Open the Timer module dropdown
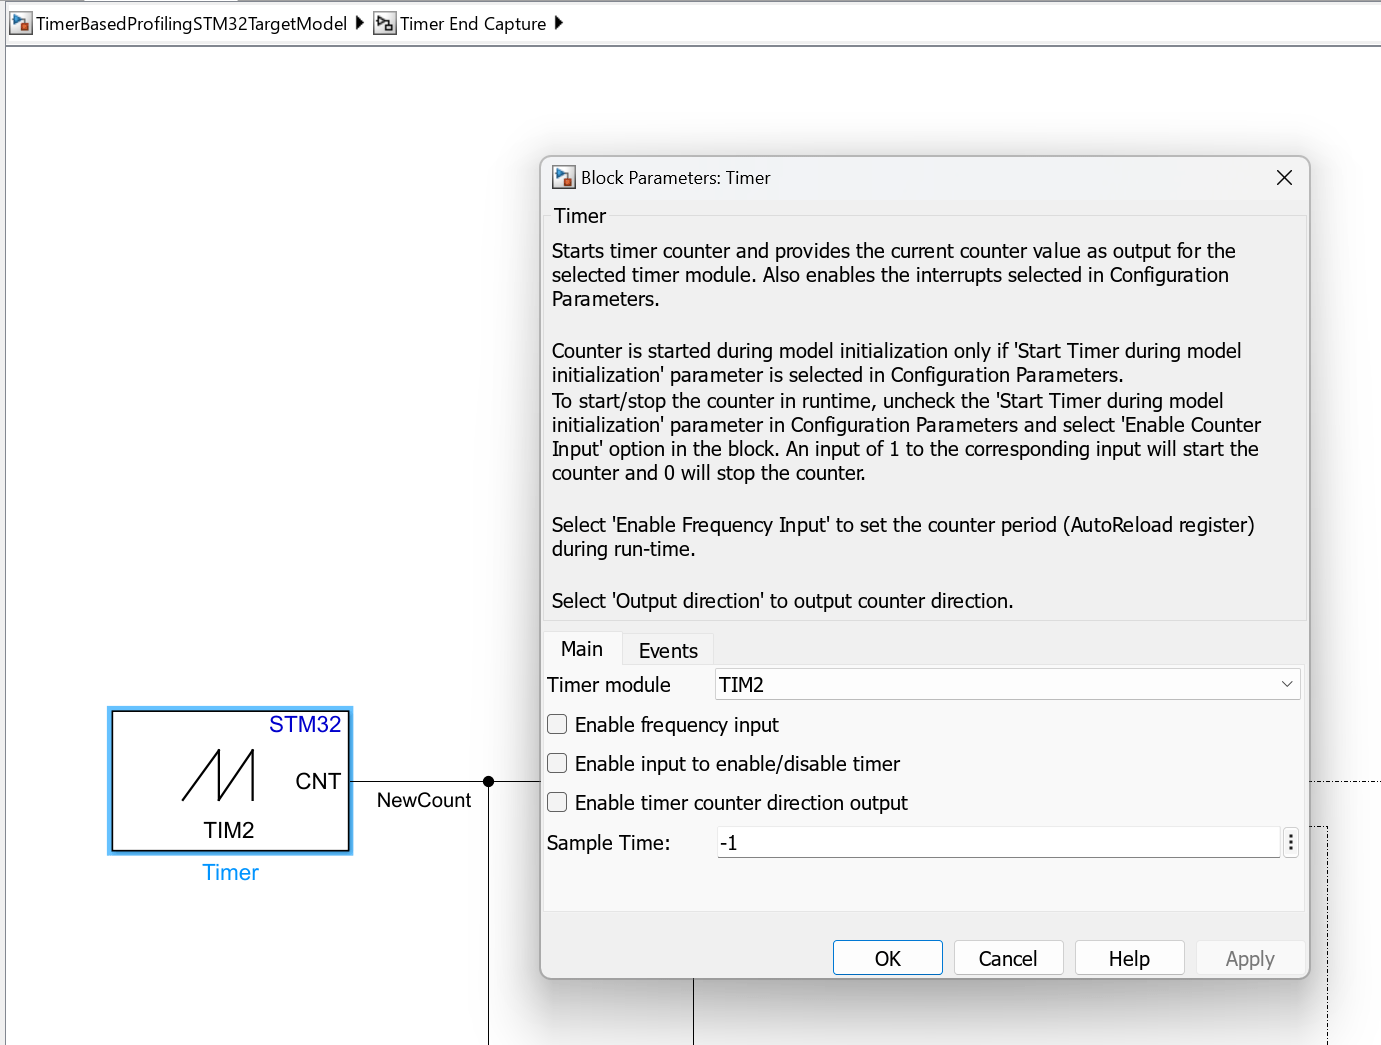This screenshot has height=1045, width=1381. click(x=1007, y=685)
